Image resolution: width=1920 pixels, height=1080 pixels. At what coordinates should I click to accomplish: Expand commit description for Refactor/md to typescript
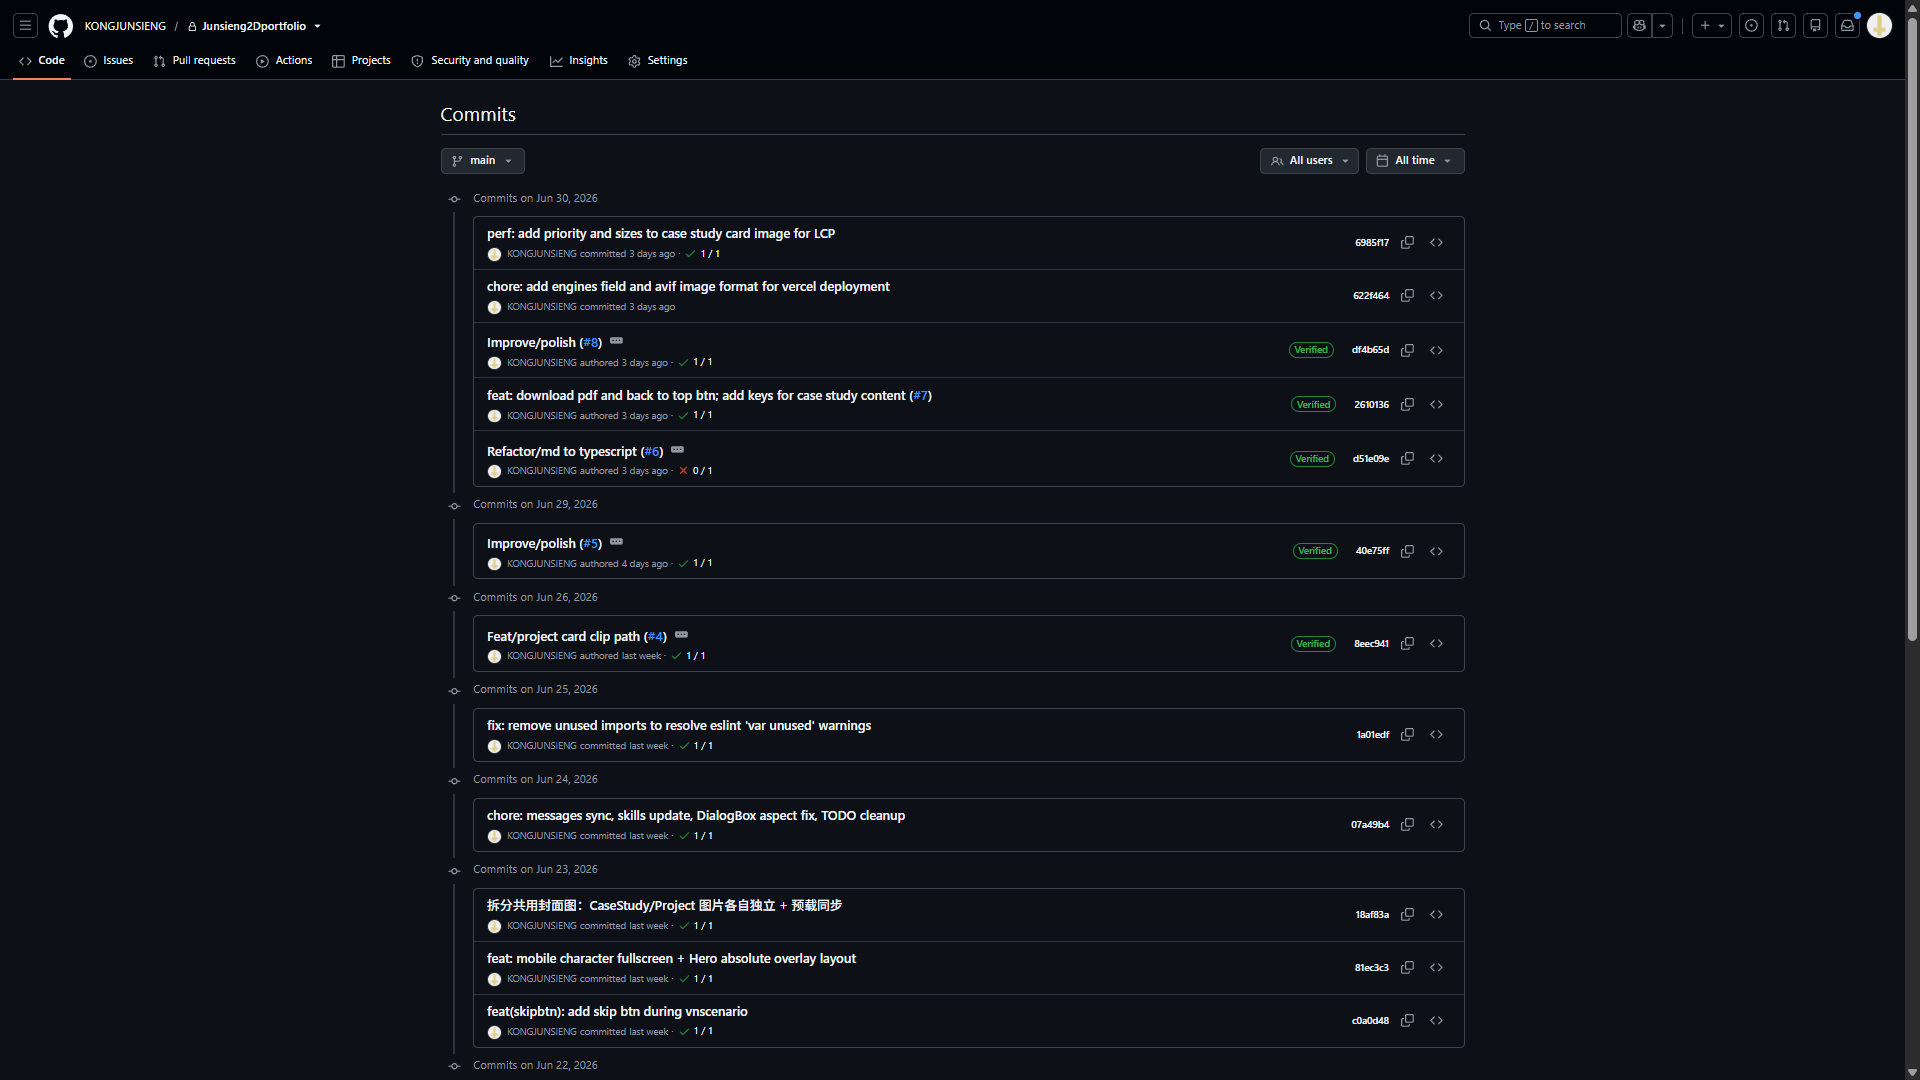click(677, 450)
